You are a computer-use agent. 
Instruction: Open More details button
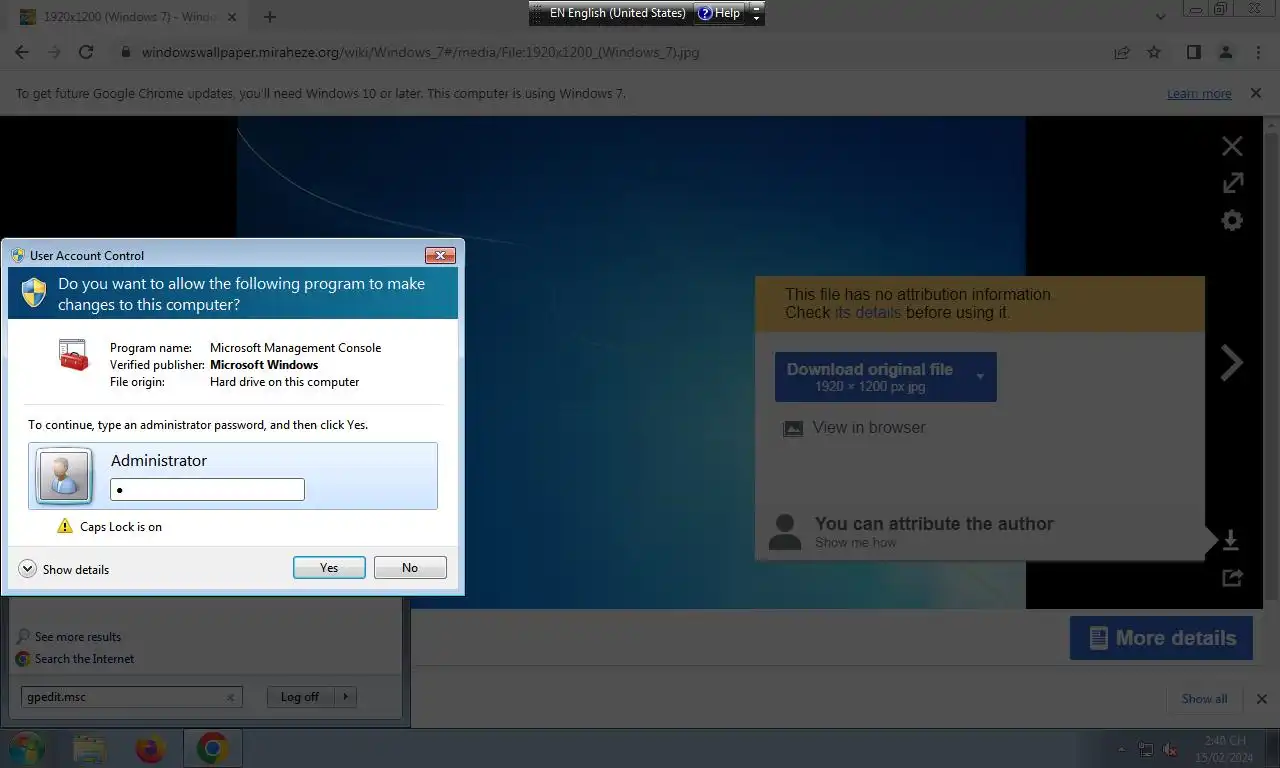click(1161, 638)
